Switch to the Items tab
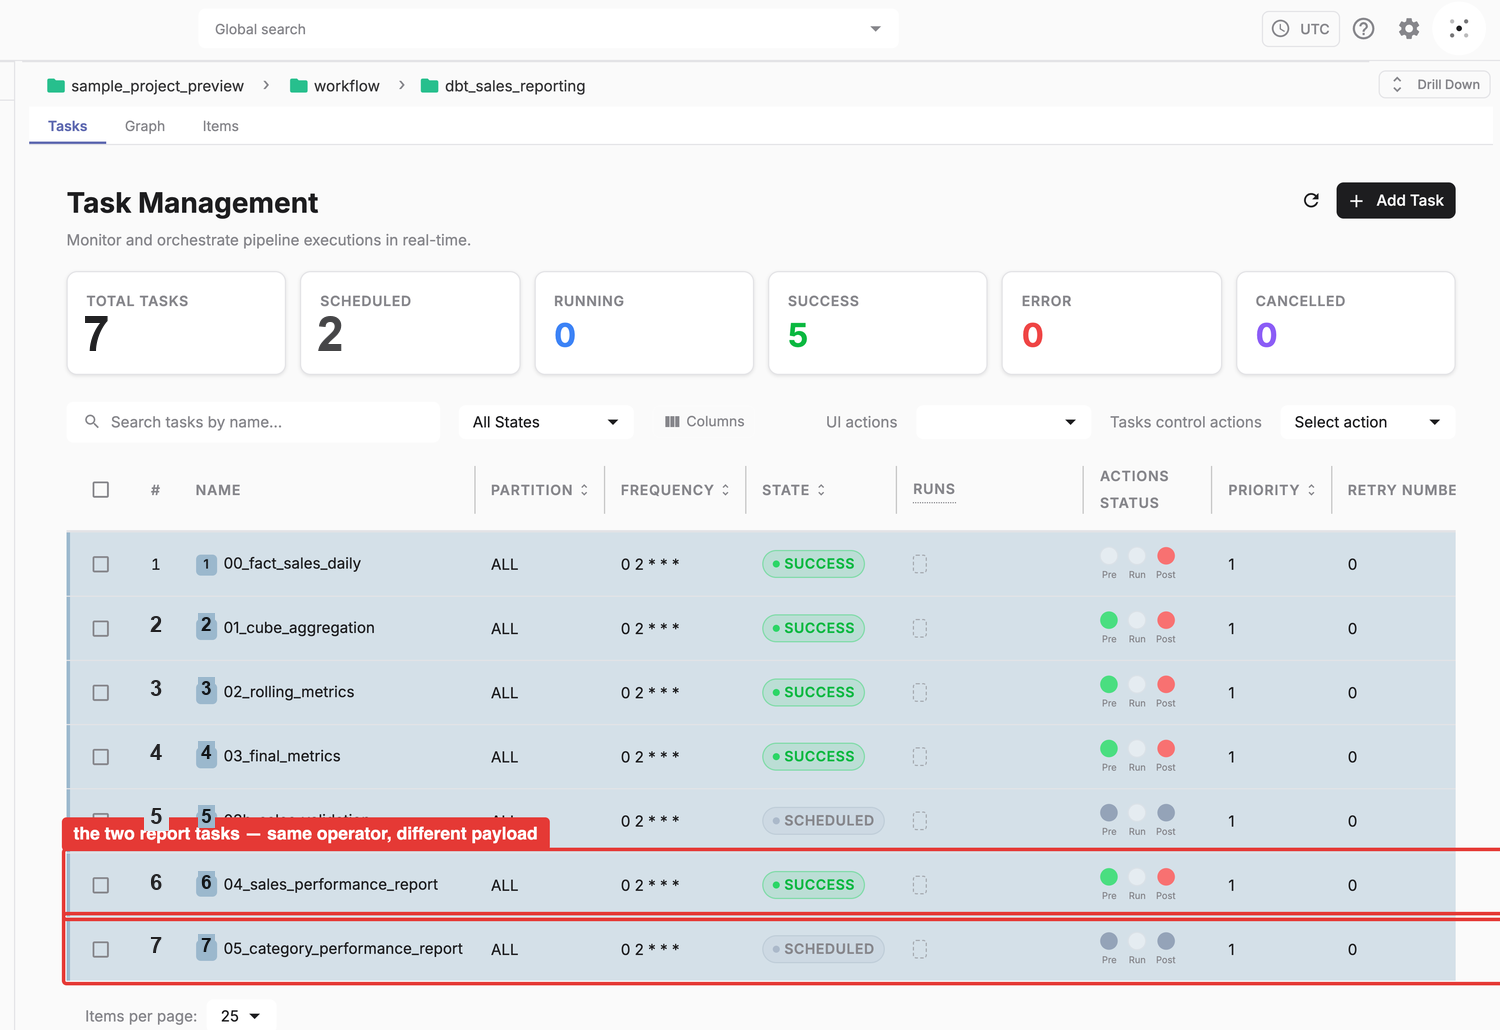 (x=220, y=126)
